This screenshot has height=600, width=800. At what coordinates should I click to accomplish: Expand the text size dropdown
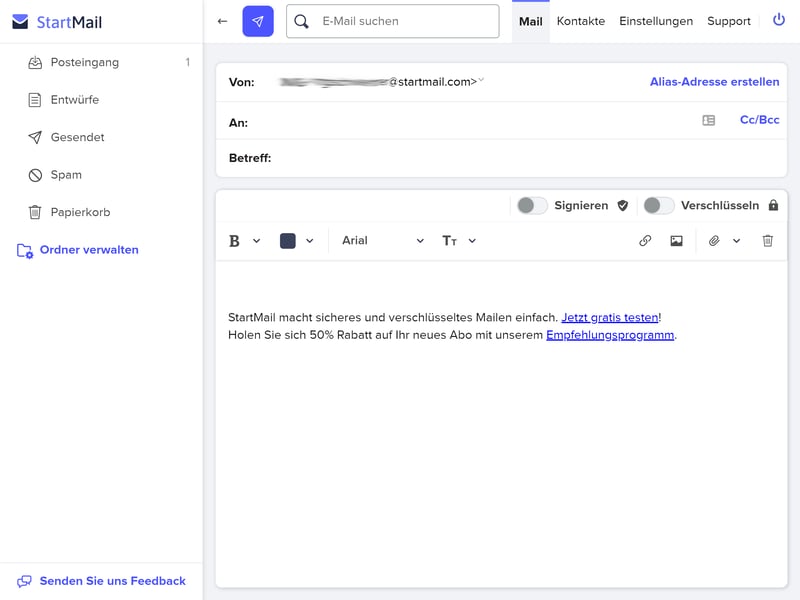(459, 241)
